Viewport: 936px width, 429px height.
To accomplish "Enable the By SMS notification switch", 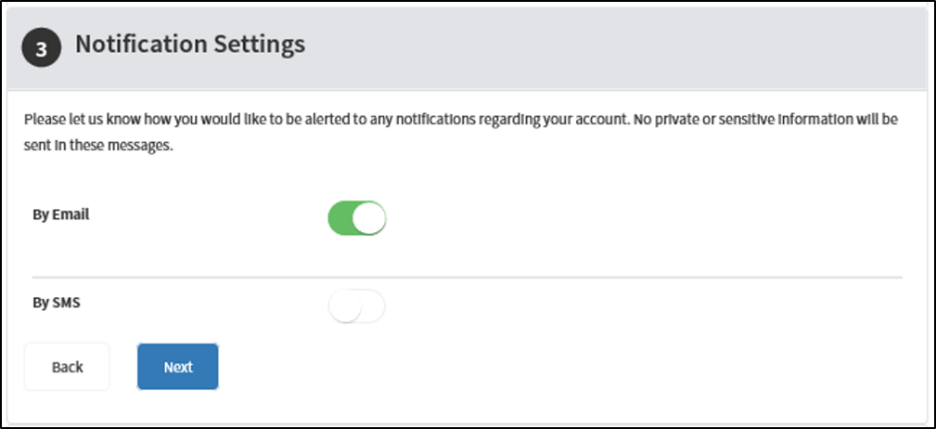I will click(x=357, y=307).
